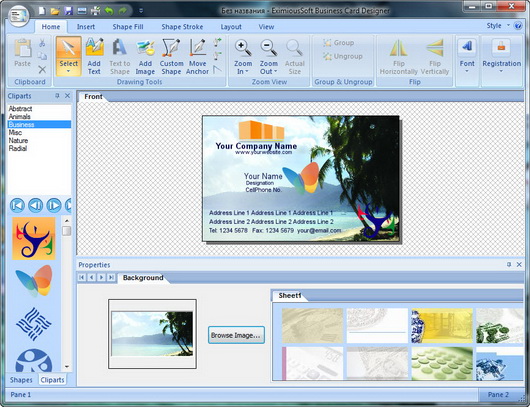Switch to the Shapes panel tab
Viewport: 530px width, 407px height.
click(x=21, y=380)
